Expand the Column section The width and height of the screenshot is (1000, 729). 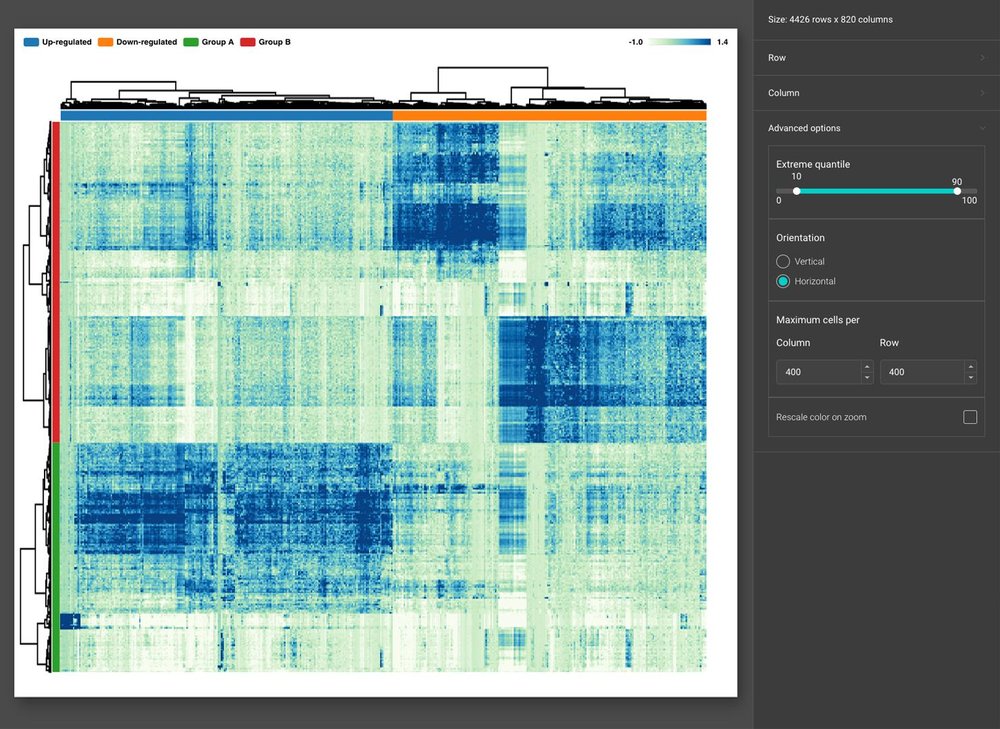(875, 92)
